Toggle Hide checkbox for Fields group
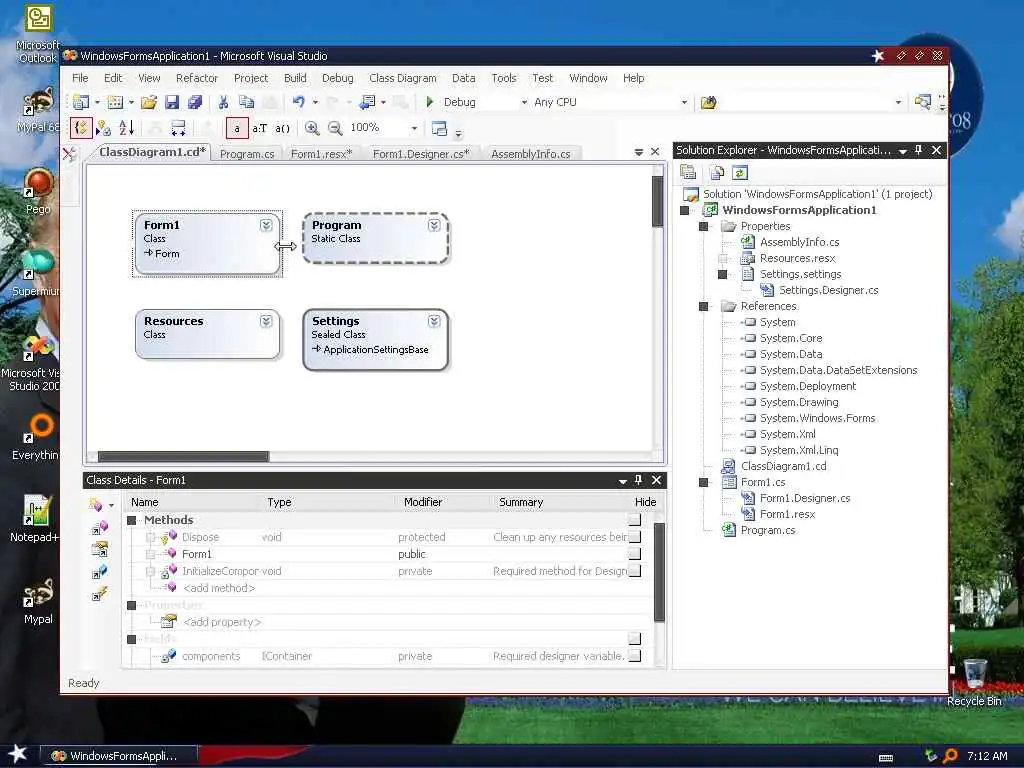1024x768 pixels. (634, 639)
